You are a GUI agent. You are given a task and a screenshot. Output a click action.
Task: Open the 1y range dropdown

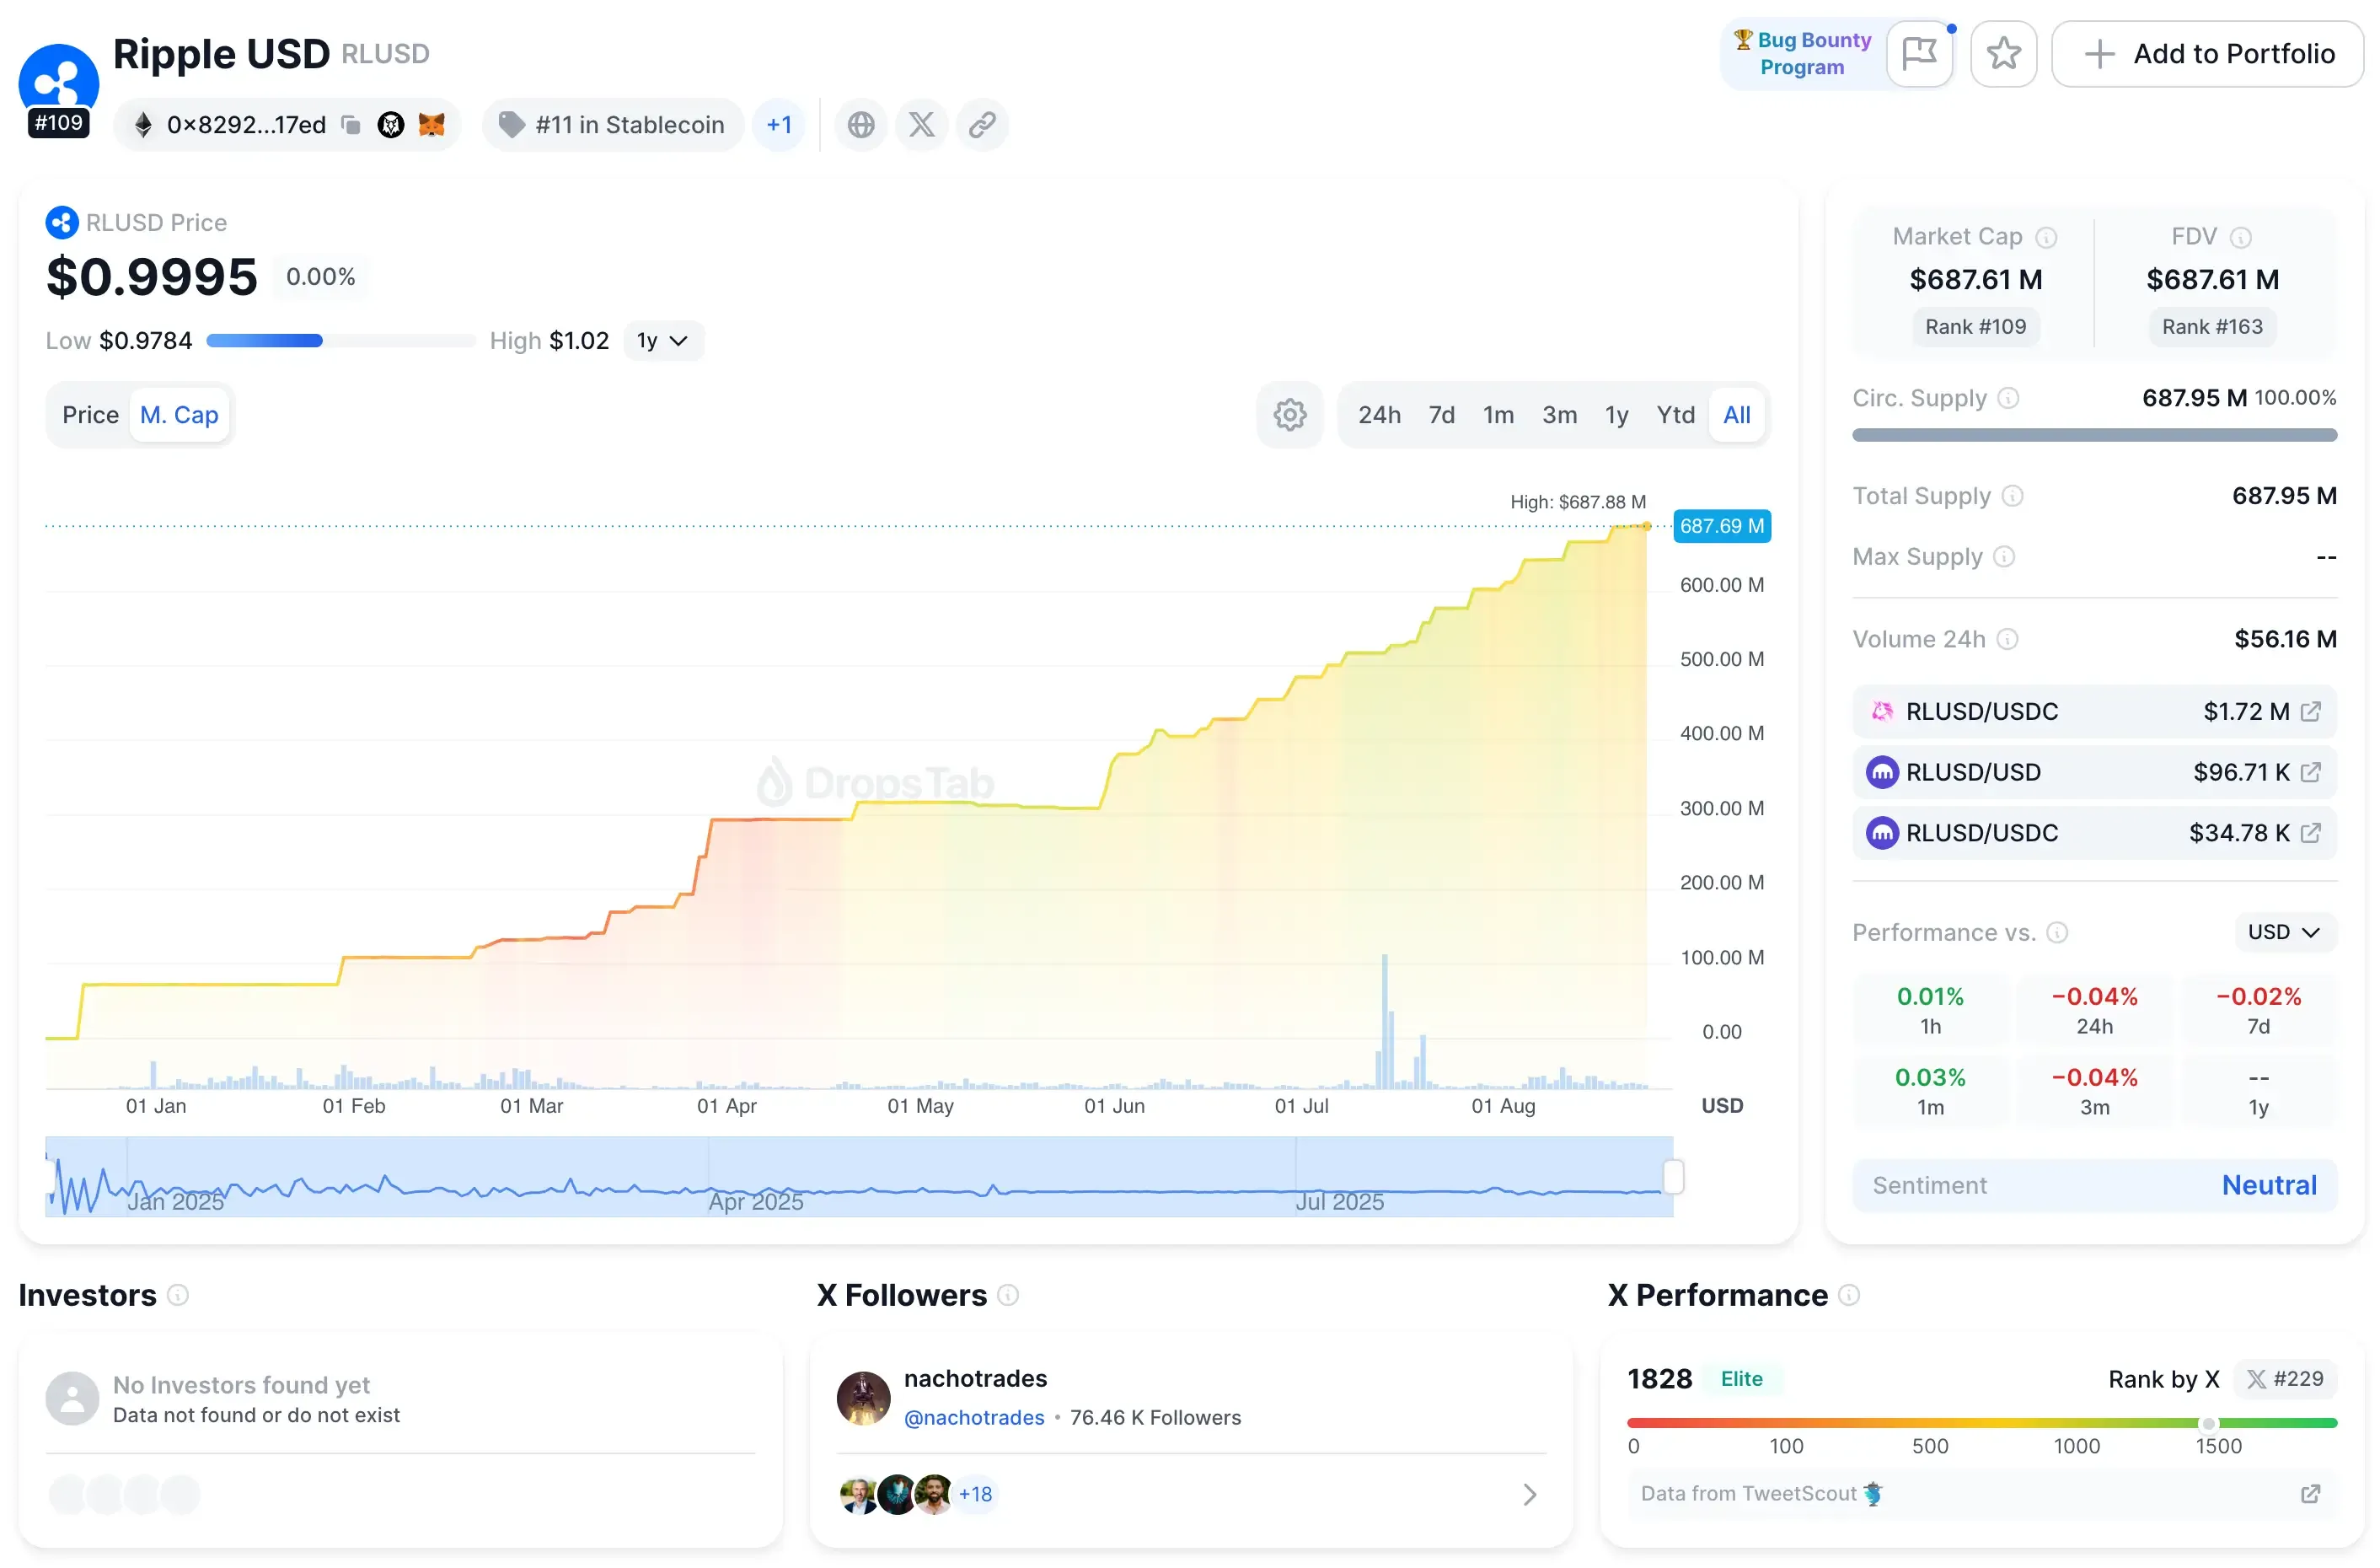(x=663, y=340)
